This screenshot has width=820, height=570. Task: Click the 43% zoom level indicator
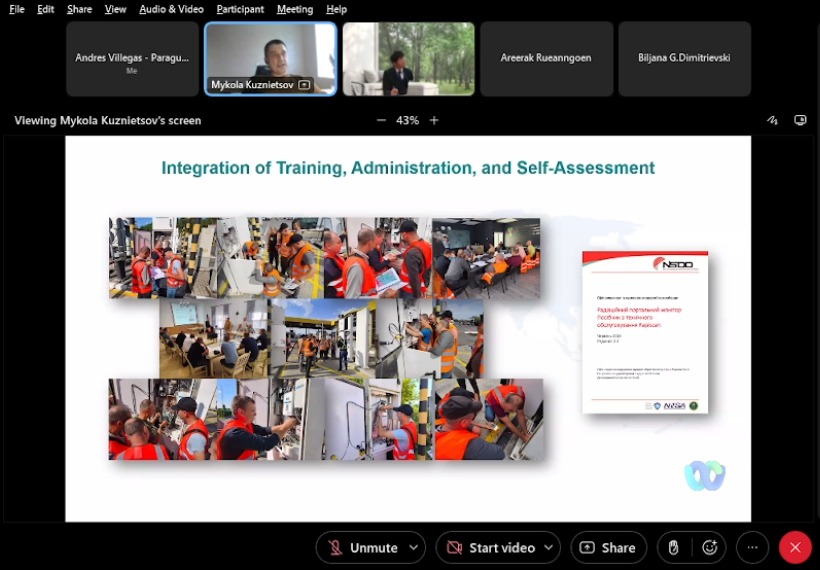[407, 120]
